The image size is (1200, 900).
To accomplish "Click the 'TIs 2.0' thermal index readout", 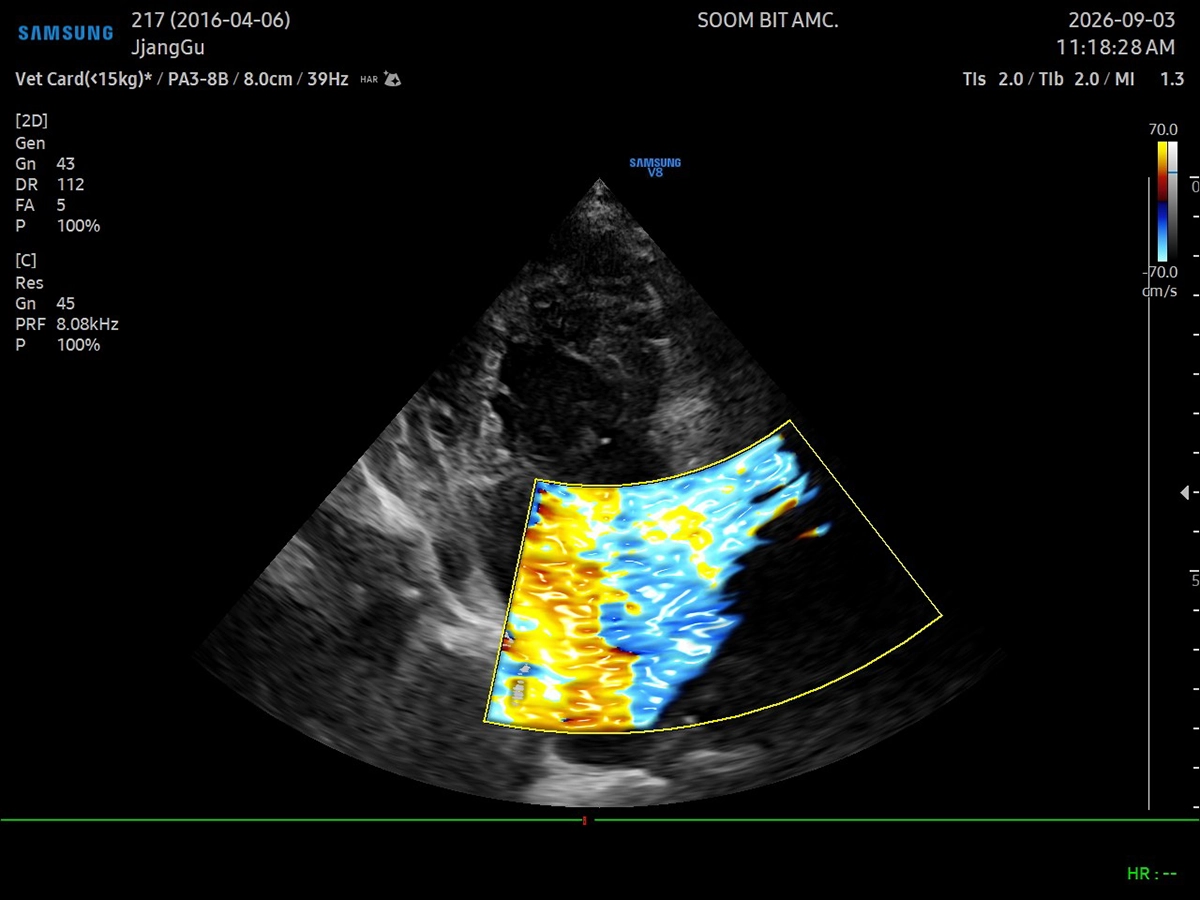I will point(993,79).
